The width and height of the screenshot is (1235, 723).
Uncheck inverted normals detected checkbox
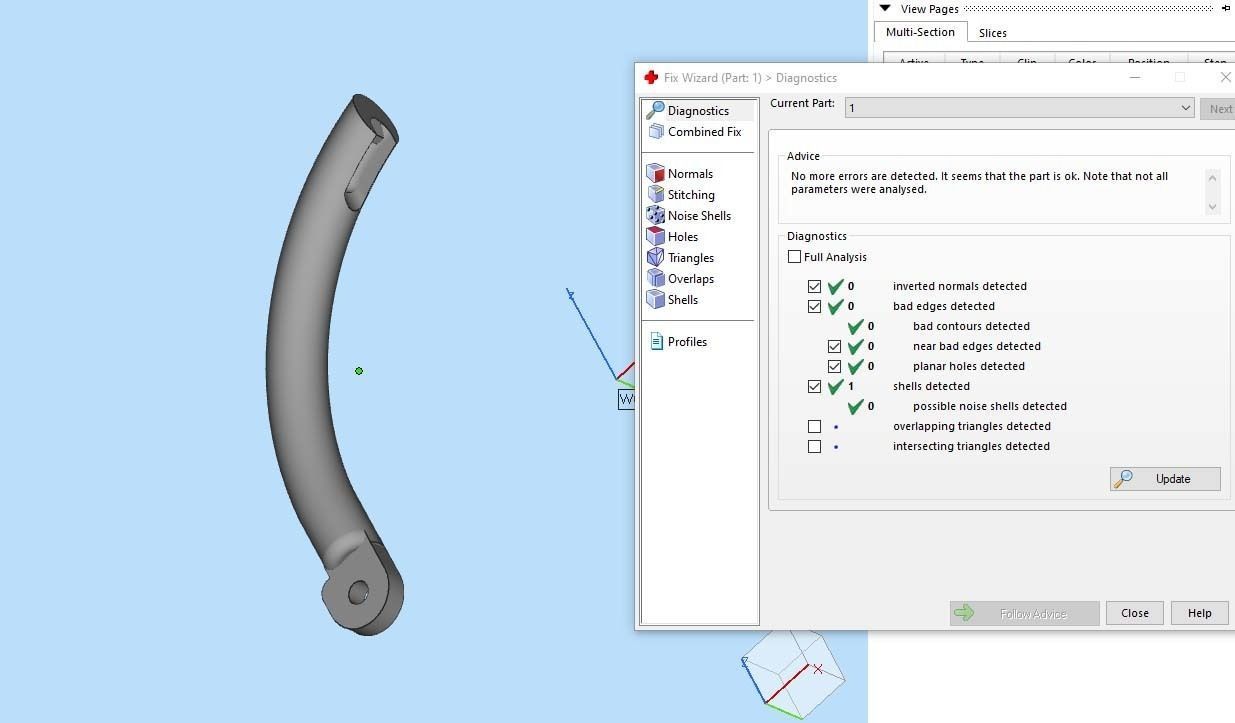tap(814, 286)
